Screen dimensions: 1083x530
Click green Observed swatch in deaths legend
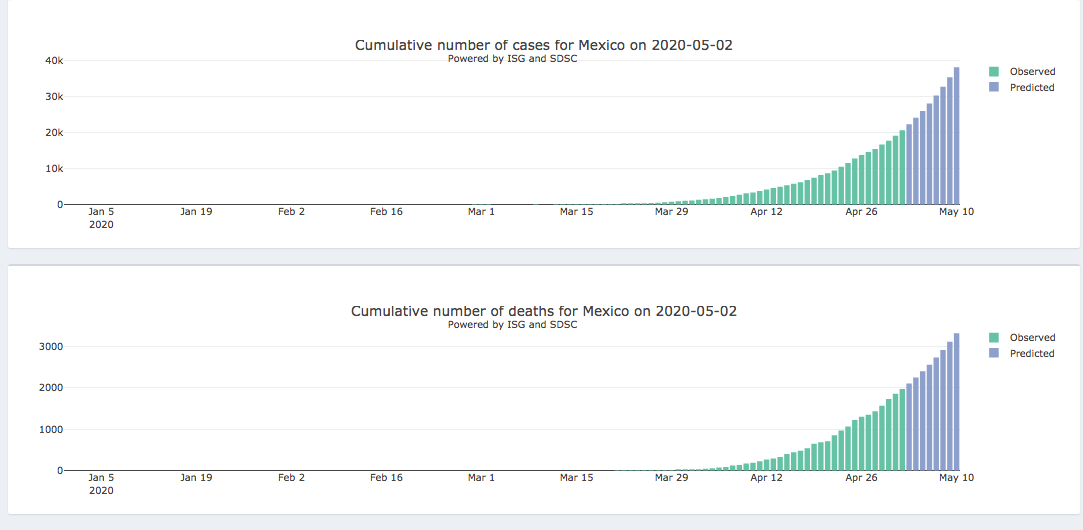click(x=994, y=338)
